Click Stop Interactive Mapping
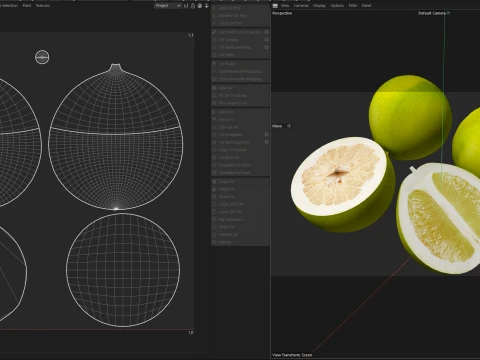 pyautogui.click(x=240, y=79)
